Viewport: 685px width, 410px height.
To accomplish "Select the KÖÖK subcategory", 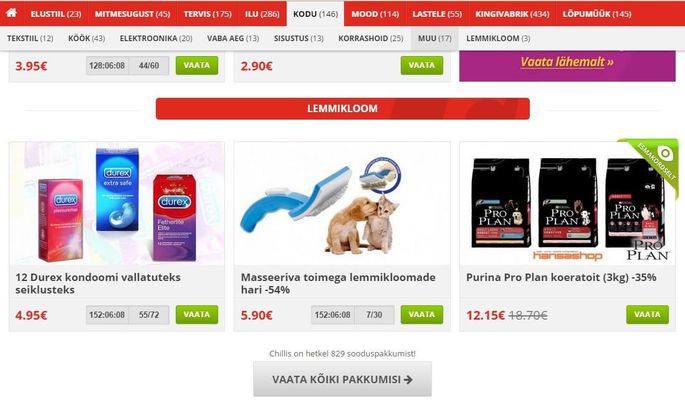I will pos(86,38).
